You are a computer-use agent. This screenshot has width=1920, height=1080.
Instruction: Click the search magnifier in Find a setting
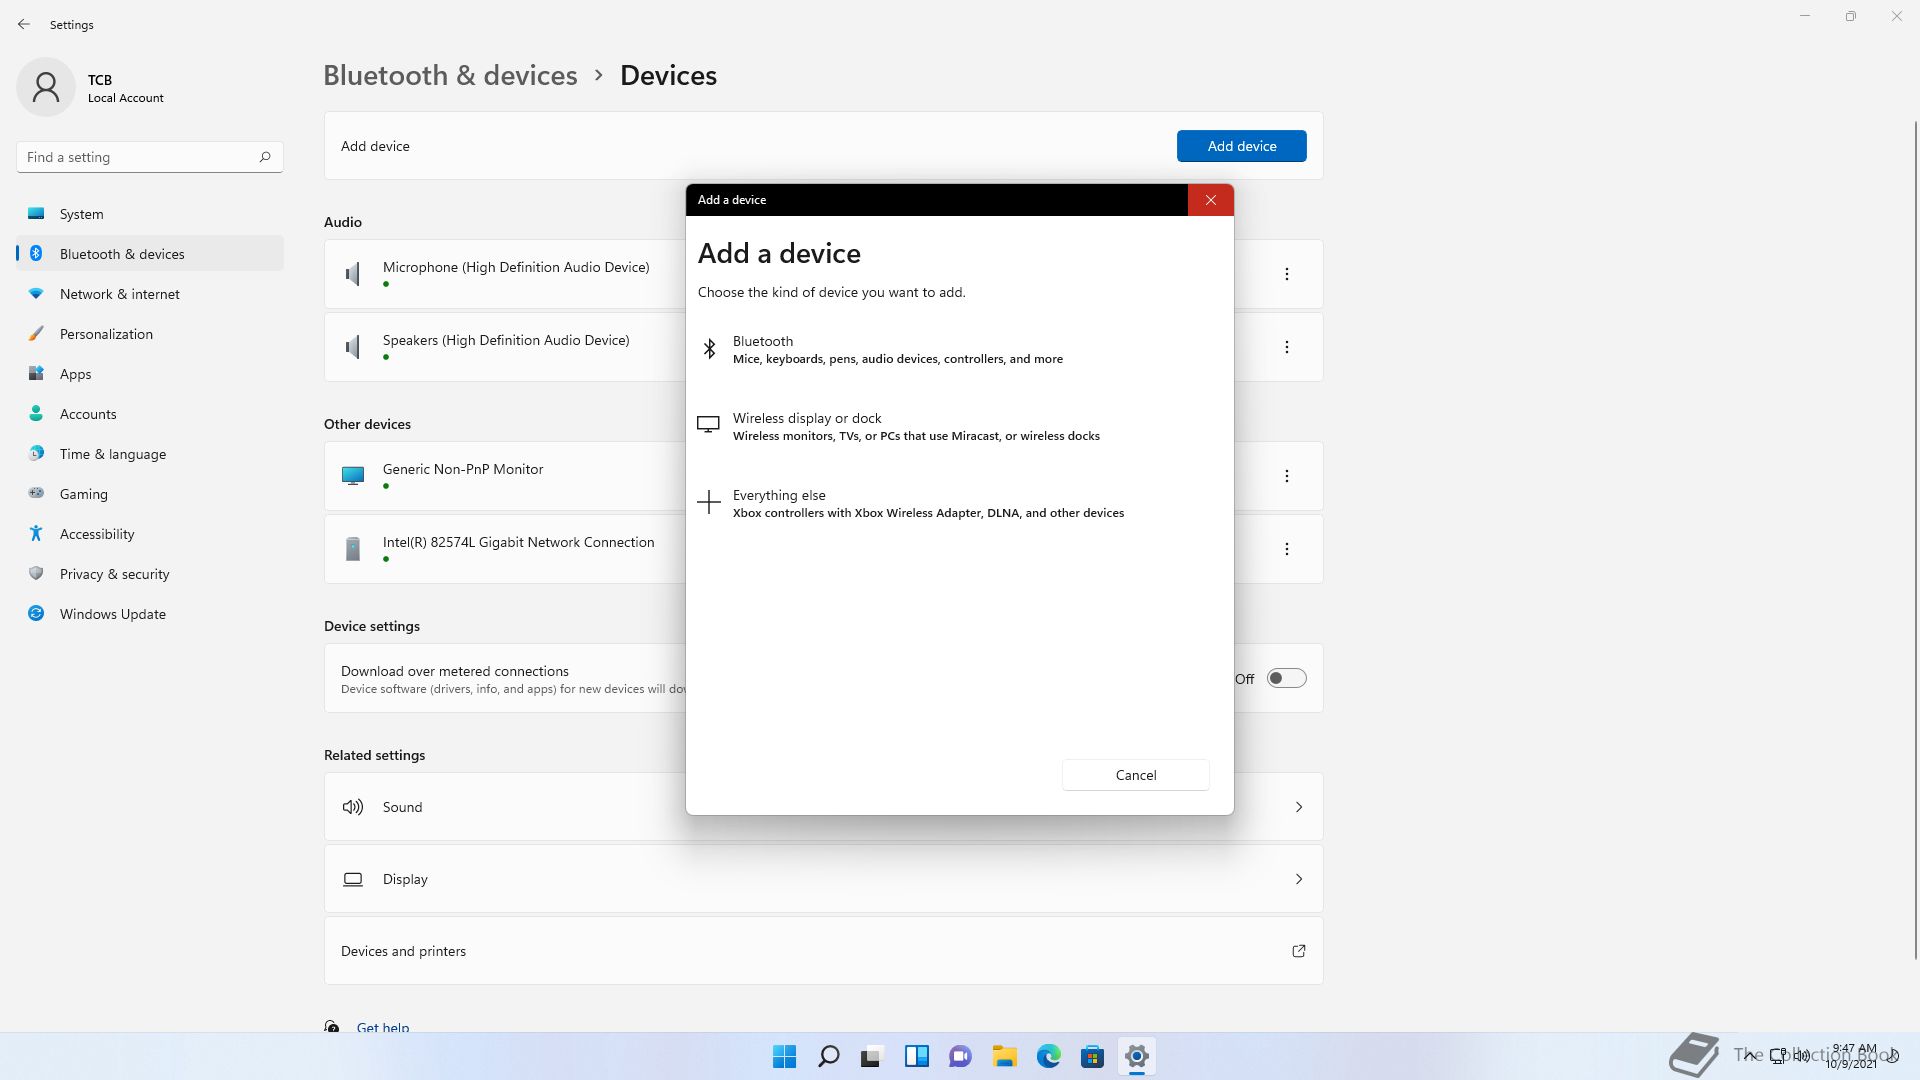click(265, 157)
